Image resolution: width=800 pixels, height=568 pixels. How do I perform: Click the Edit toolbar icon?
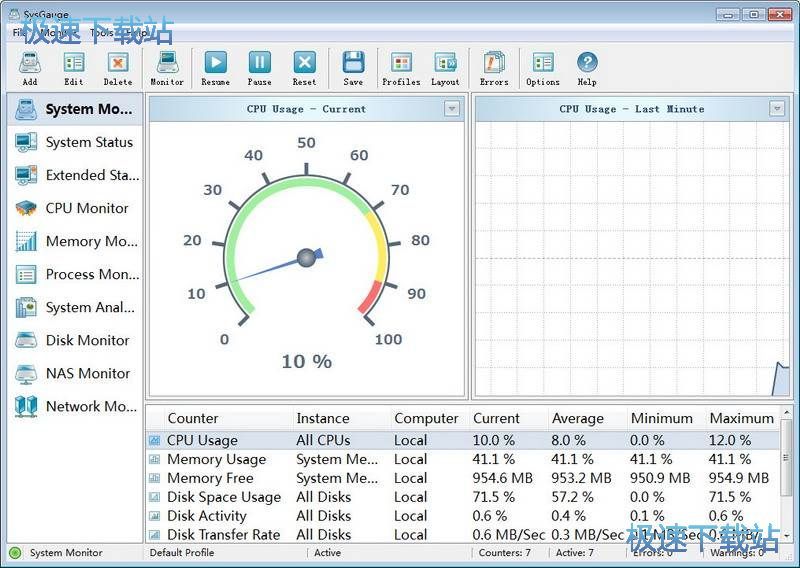[74, 64]
